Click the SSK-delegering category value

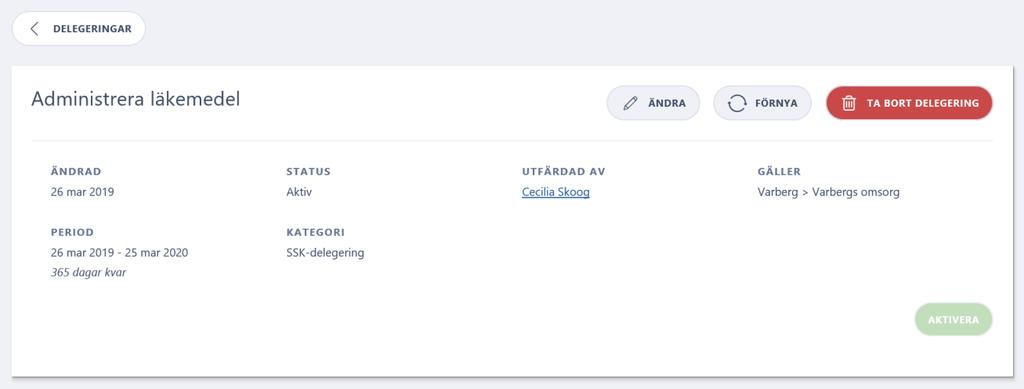click(x=325, y=253)
